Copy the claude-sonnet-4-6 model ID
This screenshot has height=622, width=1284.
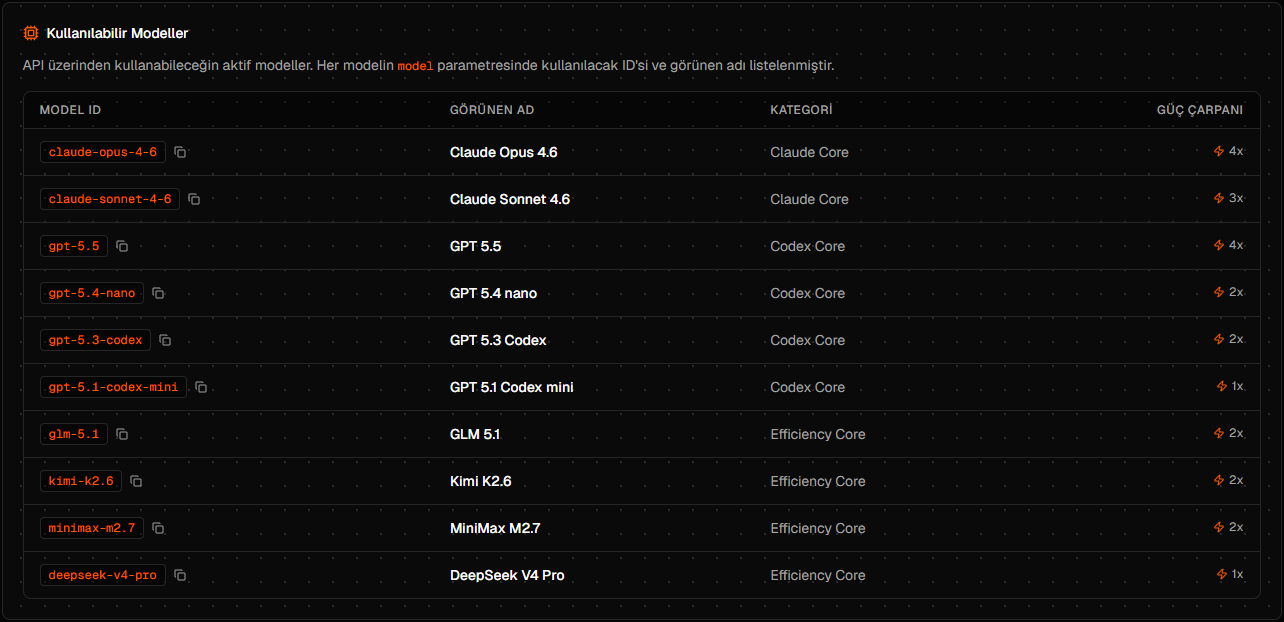click(x=194, y=199)
